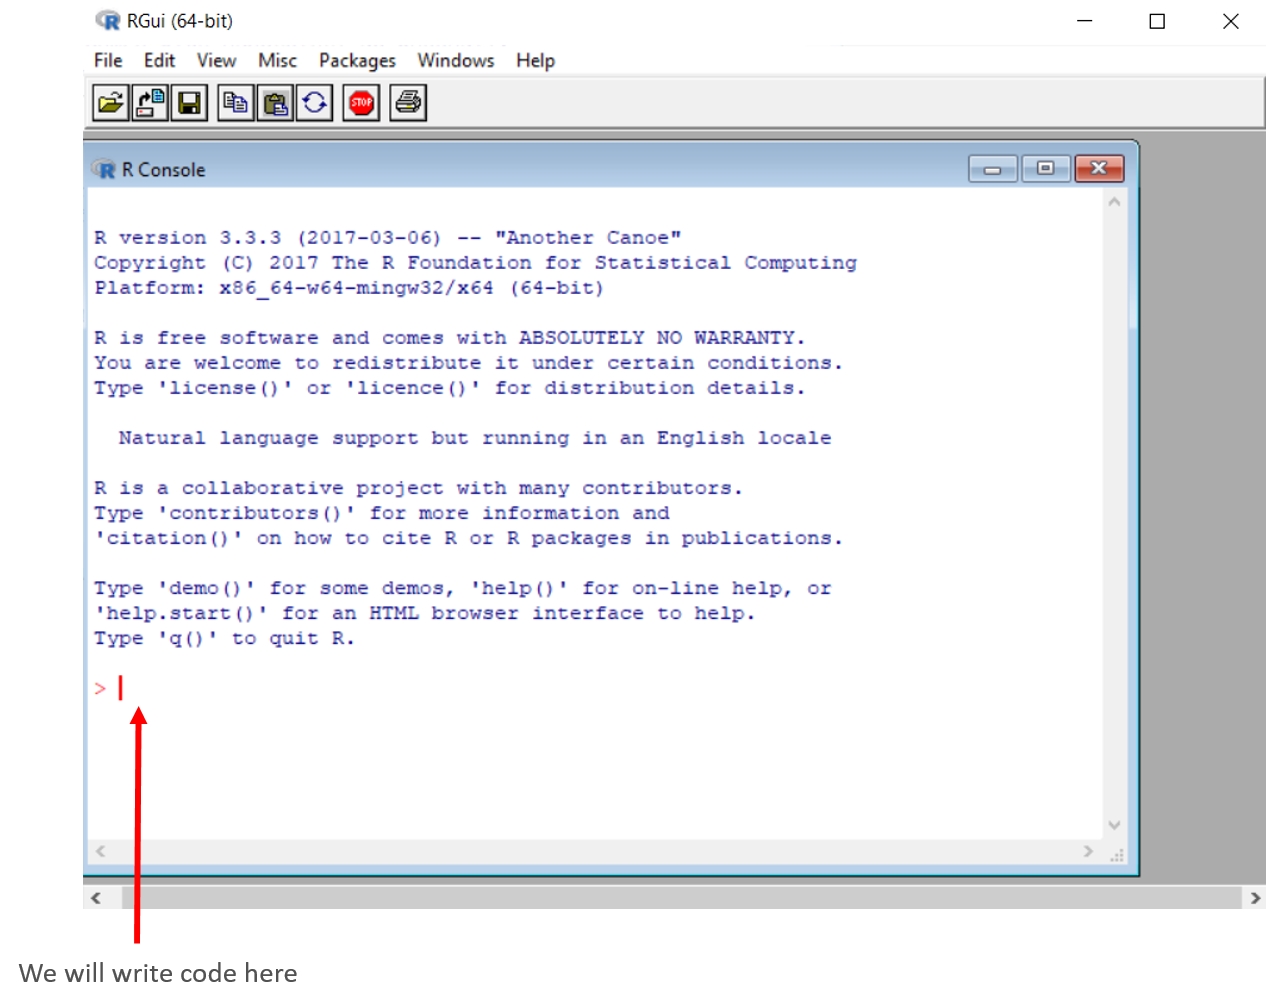The image size is (1266, 1007).
Task: Click the Save workspace floppy icon
Action: [189, 103]
